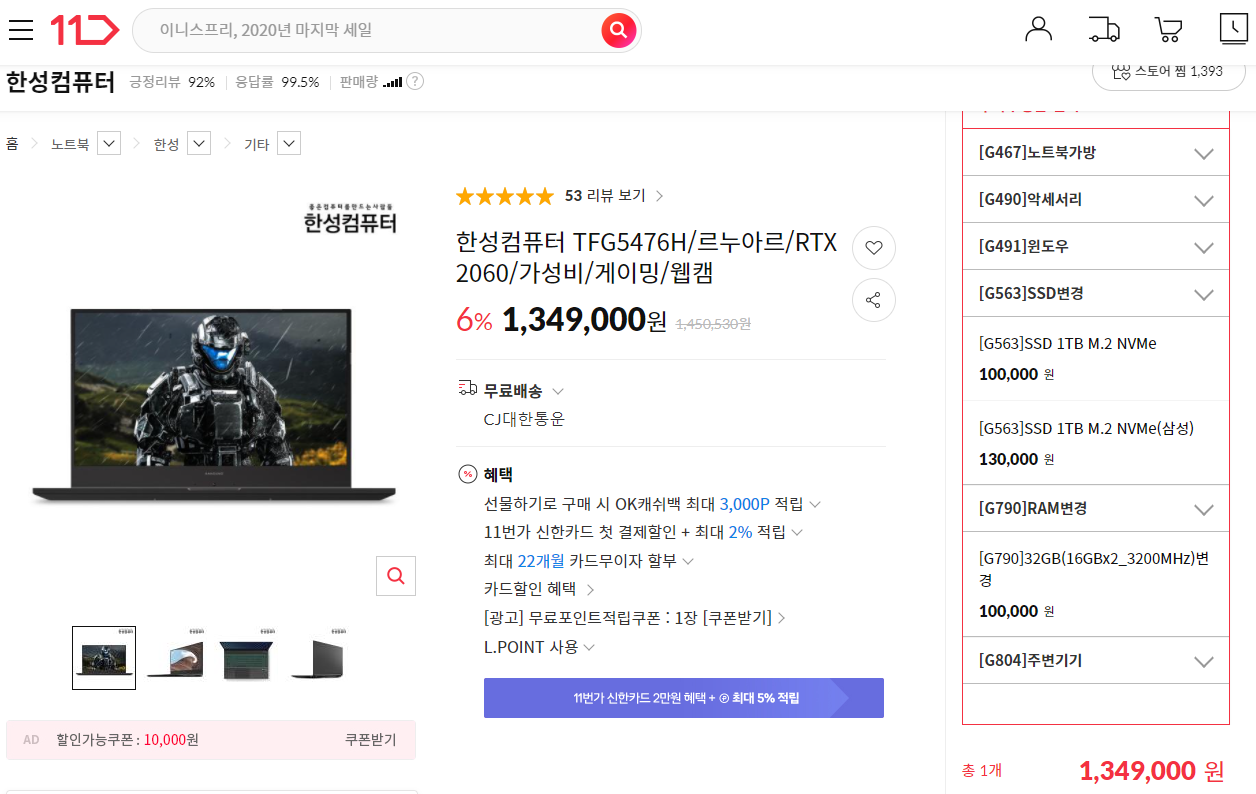This screenshot has width=1256, height=794.
Task: Open the 카드할인 혜택 link
Action: click(x=539, y=589)
